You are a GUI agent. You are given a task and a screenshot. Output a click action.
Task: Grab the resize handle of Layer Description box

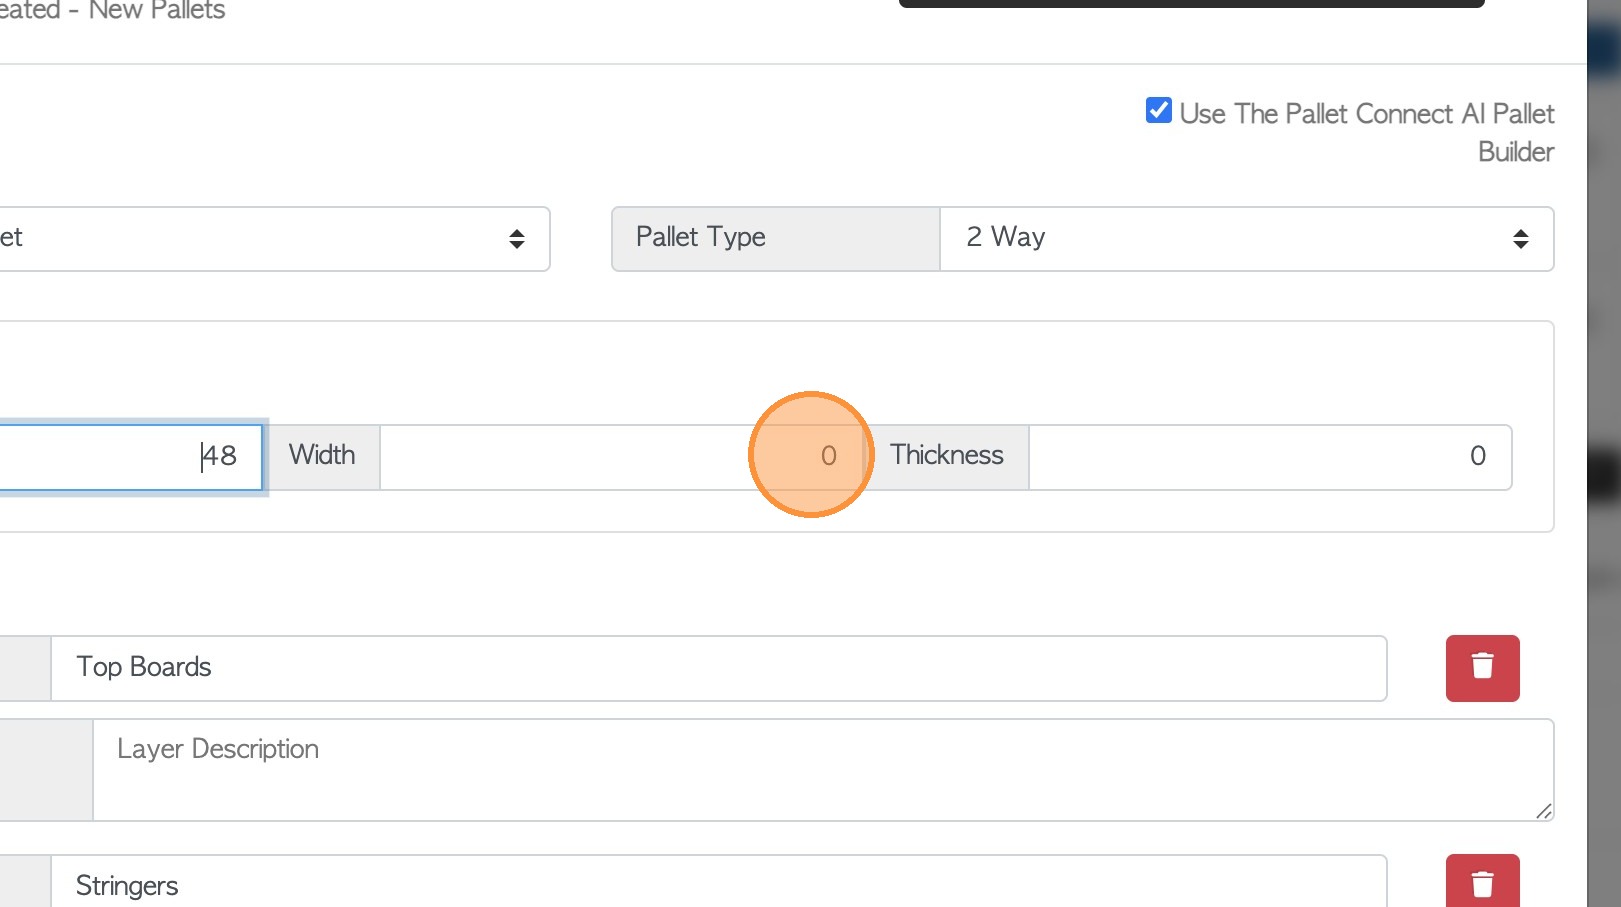click(x=1544, y=811)
